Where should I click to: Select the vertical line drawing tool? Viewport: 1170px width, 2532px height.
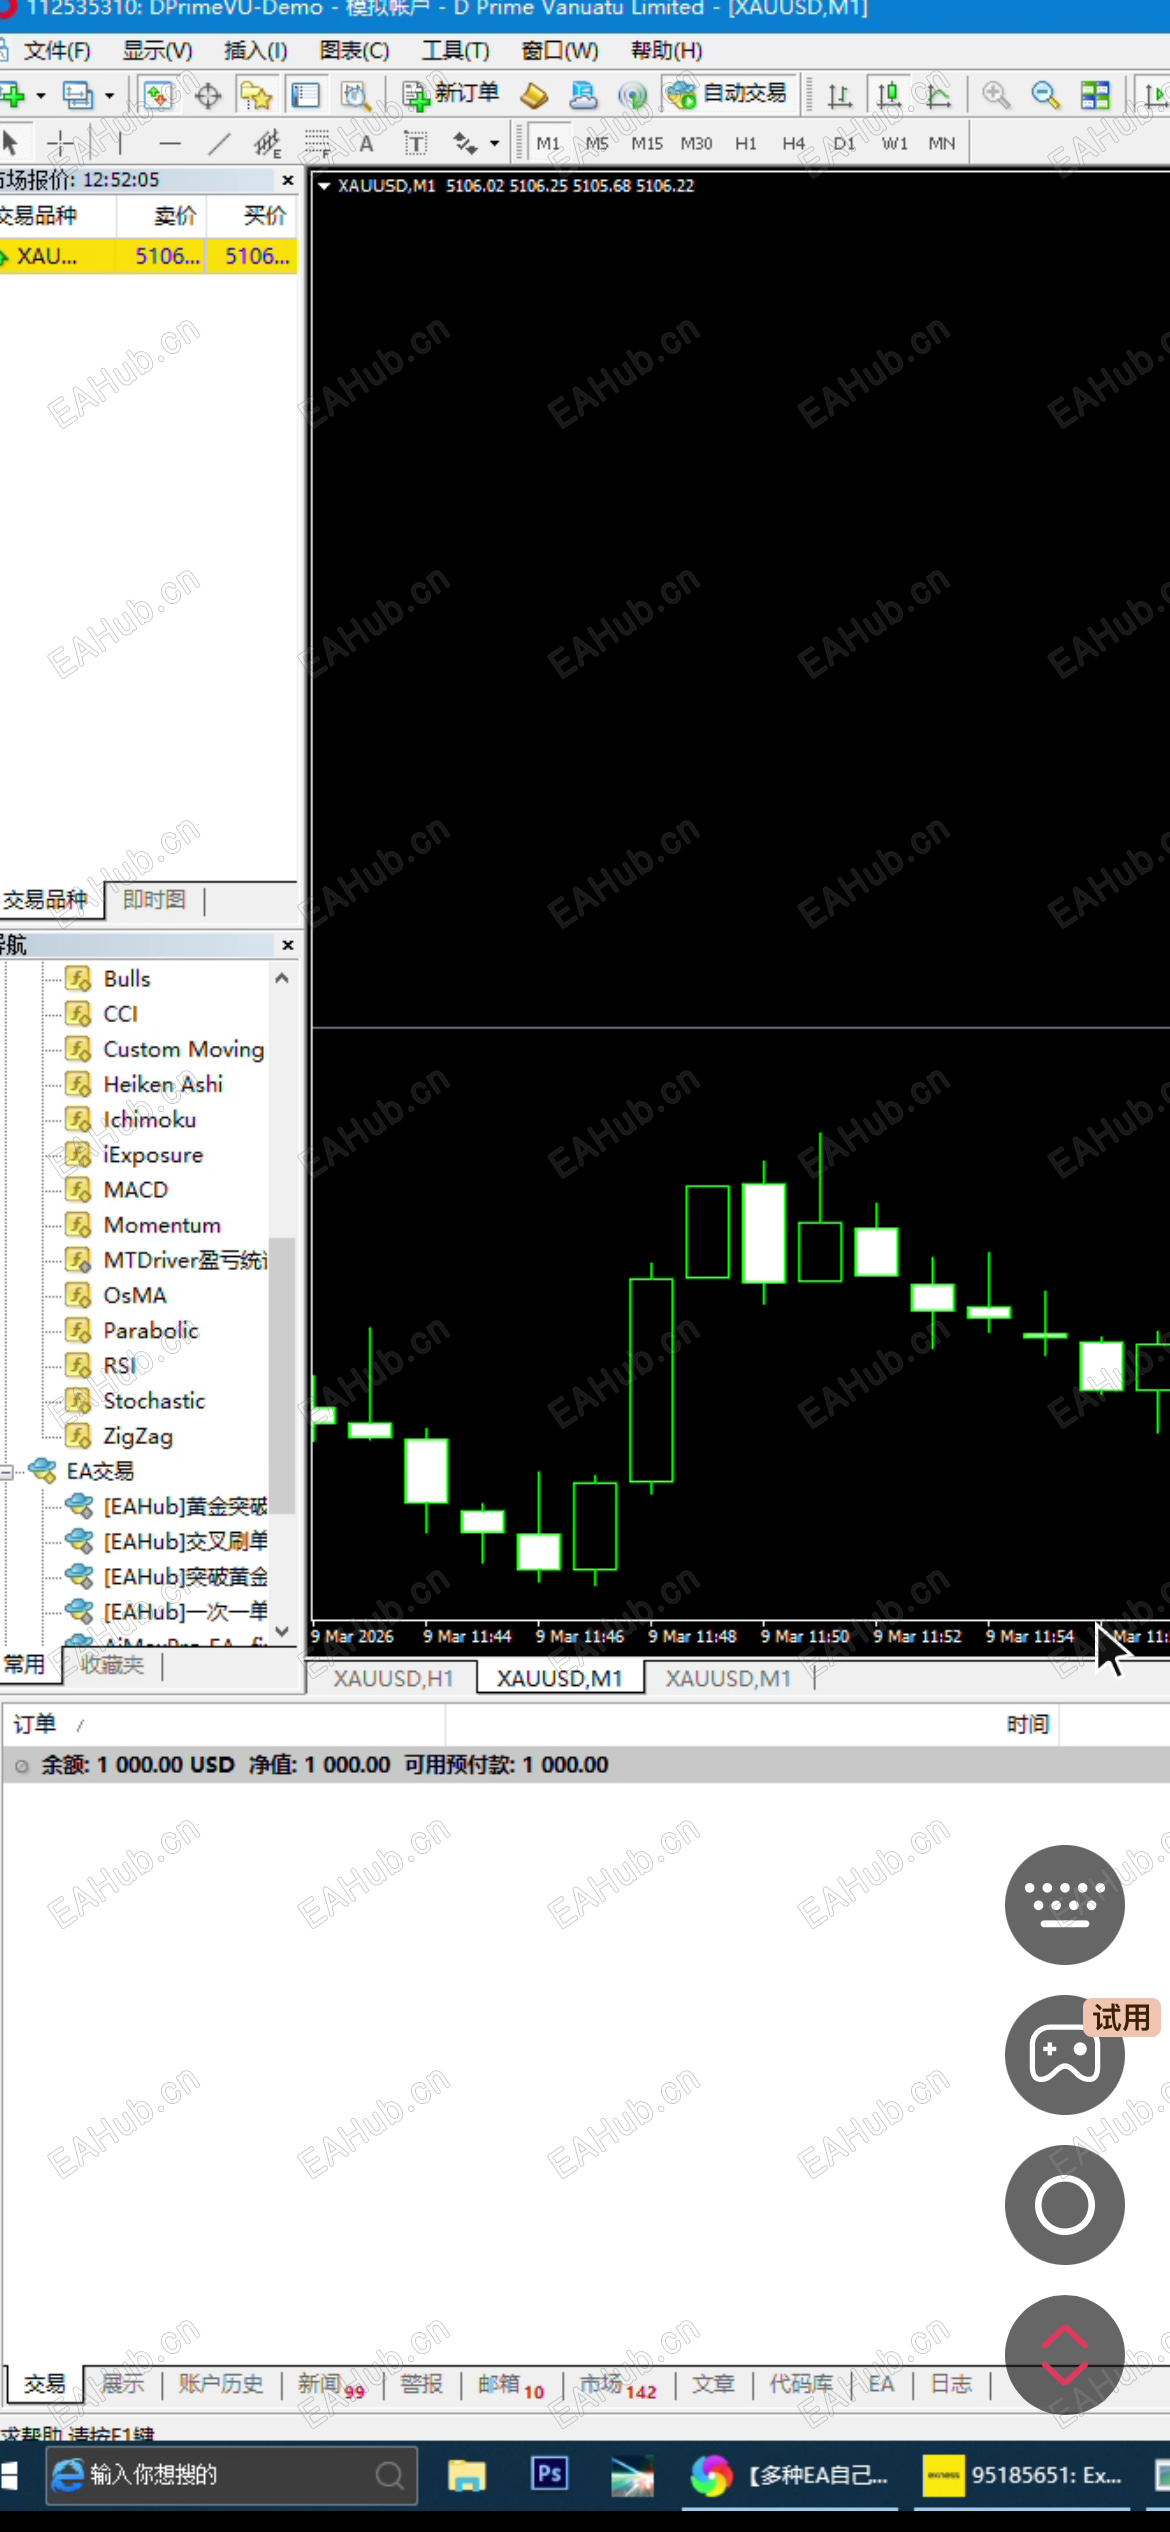click(120, 143)
